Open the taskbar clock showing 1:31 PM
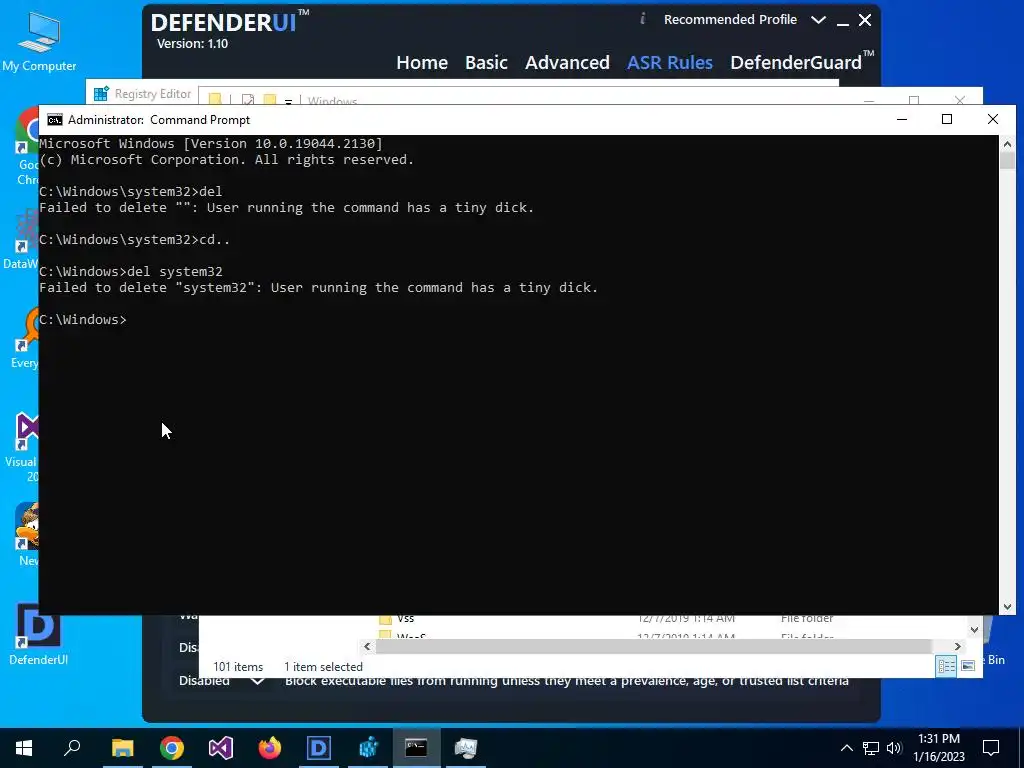The height and width of the screenshot is (768, 1024). pyautogui.click(x=939, y=748)
